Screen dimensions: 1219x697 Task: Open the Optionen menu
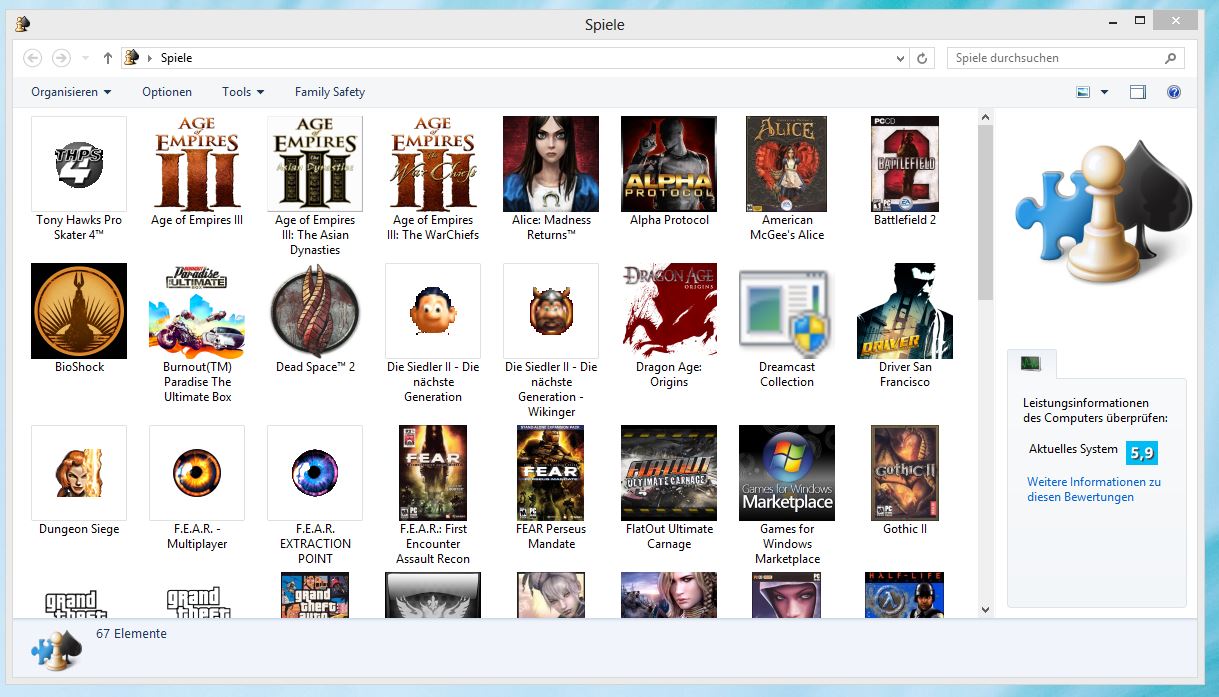tap(167, 92)
